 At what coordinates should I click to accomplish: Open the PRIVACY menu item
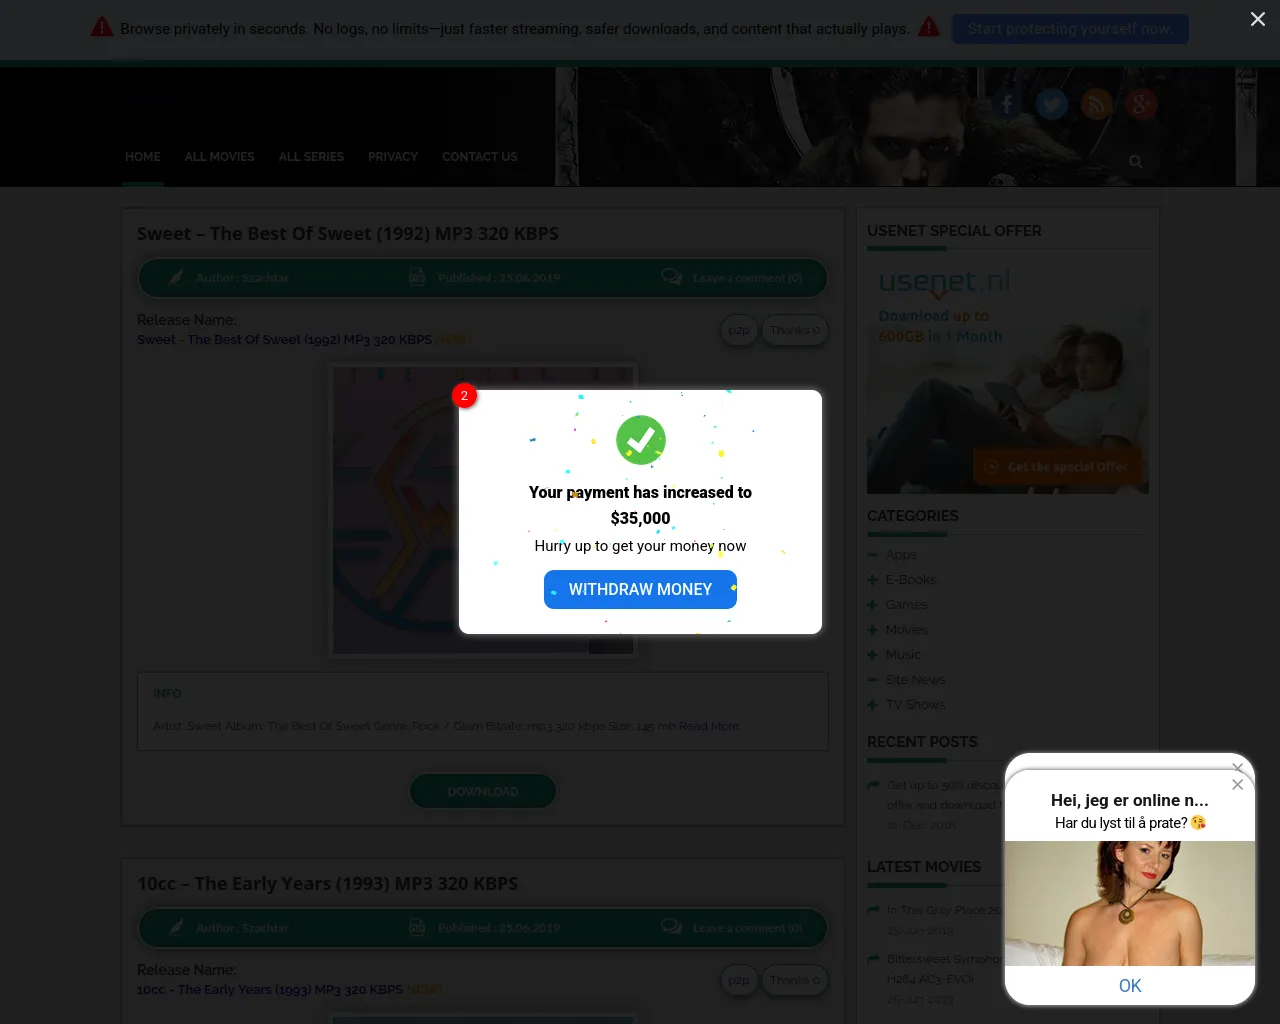(x=393, y=157)
